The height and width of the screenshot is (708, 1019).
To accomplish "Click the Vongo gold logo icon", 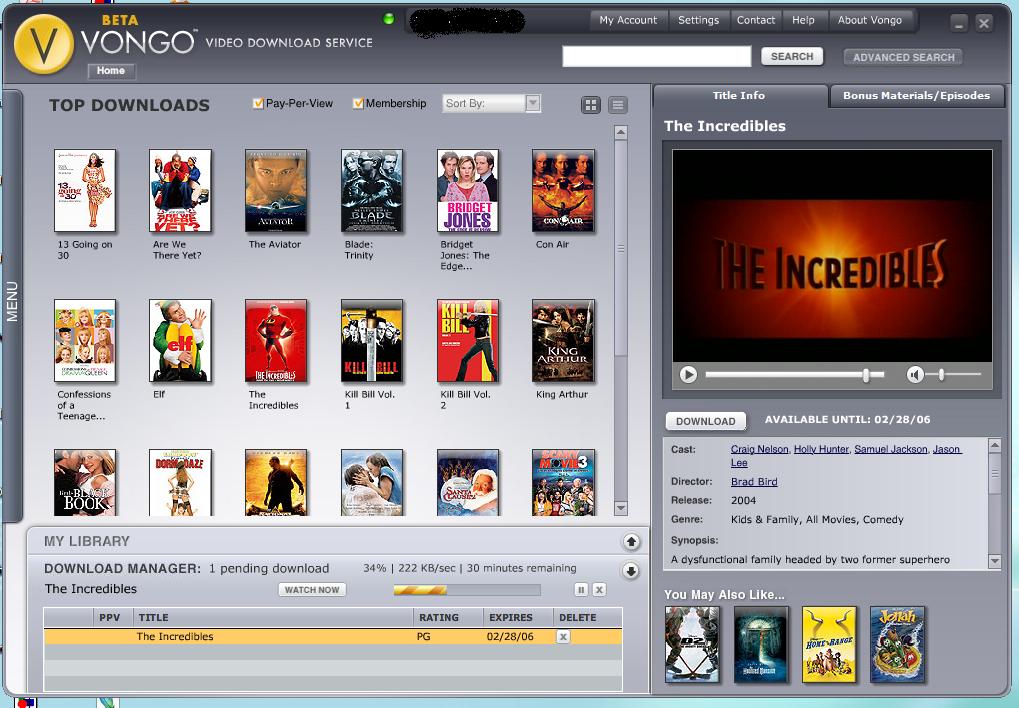I will [x=44, y=44].
